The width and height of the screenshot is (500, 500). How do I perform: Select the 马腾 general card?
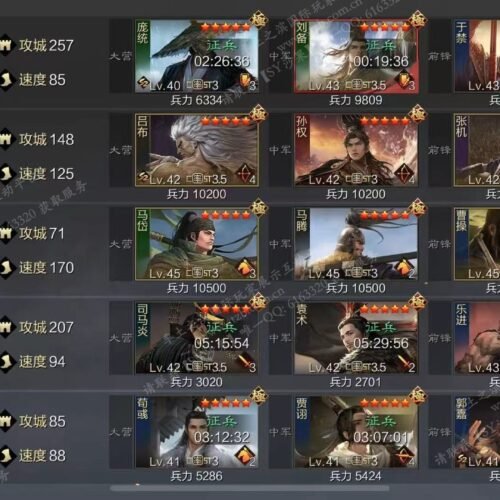(356, 244)
